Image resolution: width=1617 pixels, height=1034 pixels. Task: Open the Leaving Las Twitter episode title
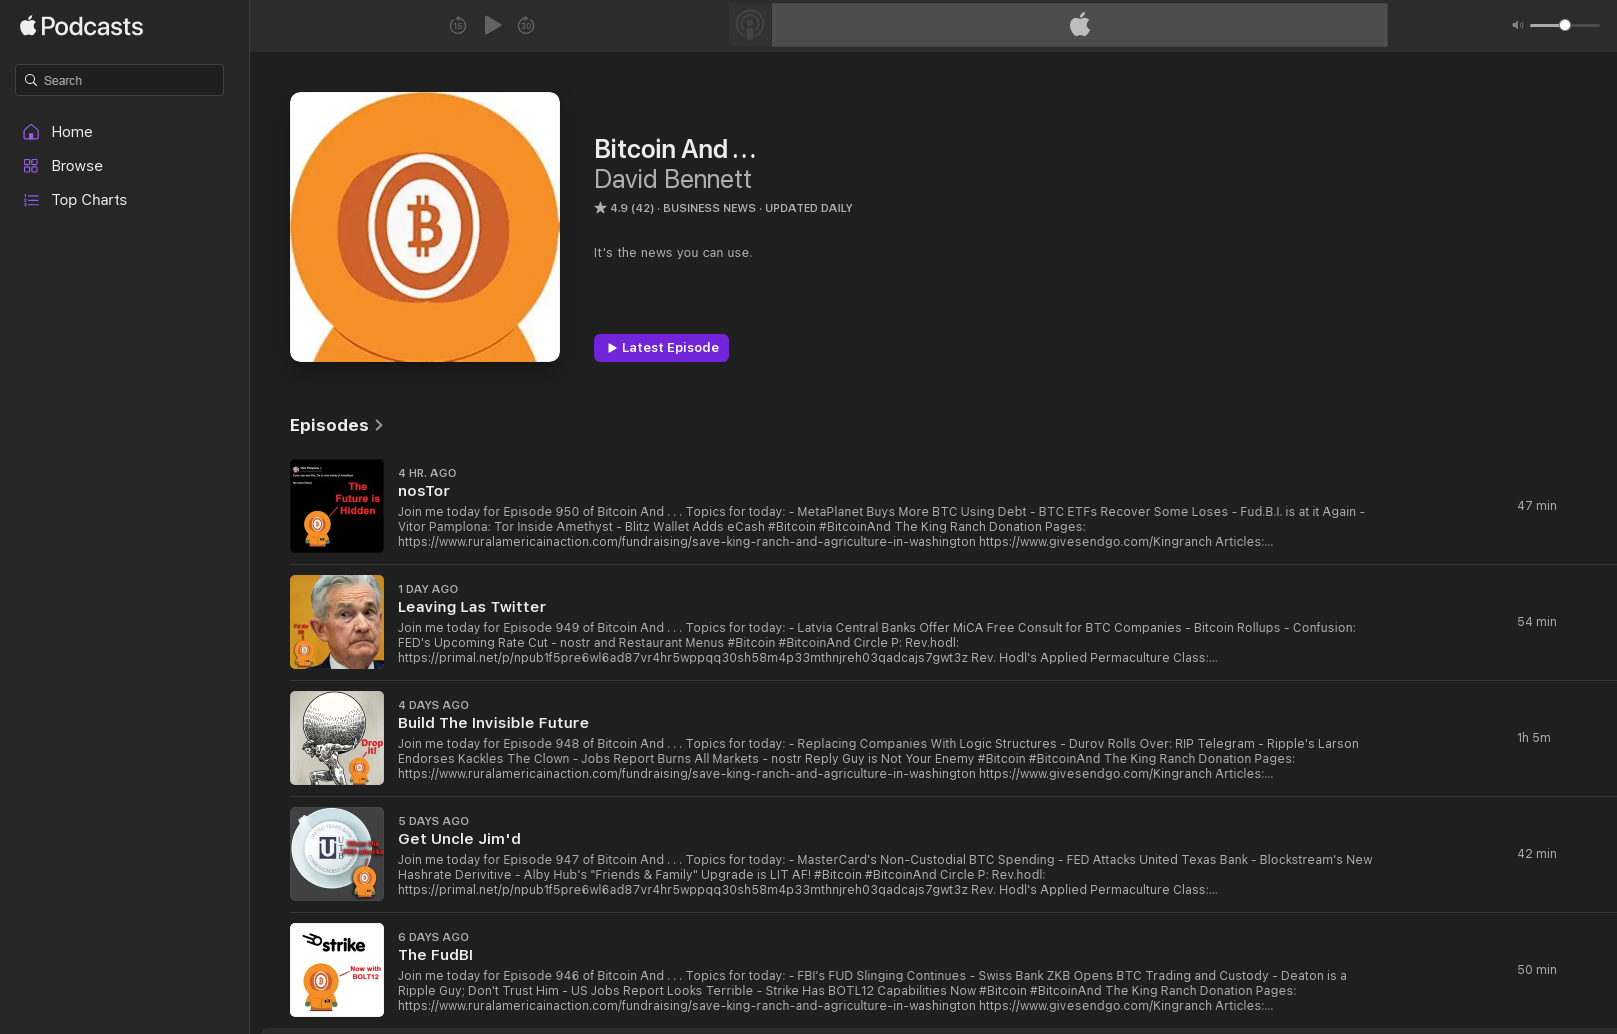coord(472,607)
